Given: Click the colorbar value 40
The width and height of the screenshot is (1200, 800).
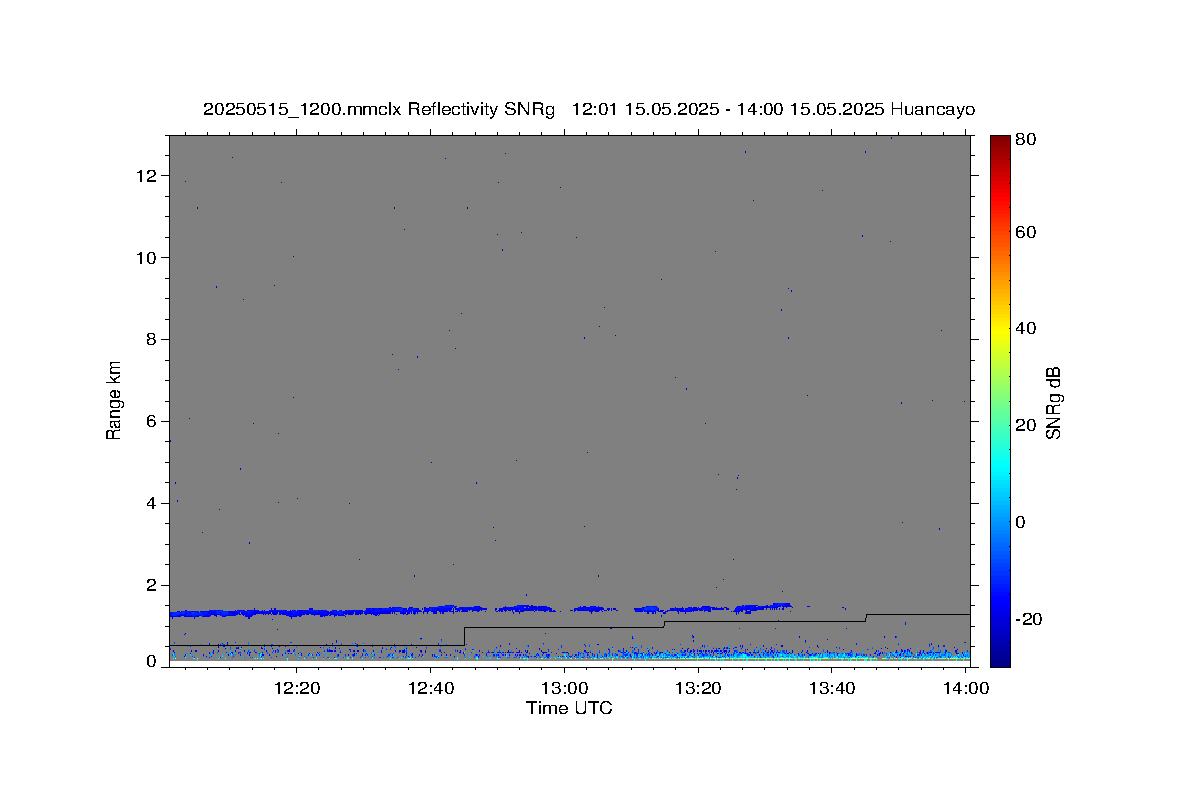Looking at the screenshot, I should (1025, 328).
